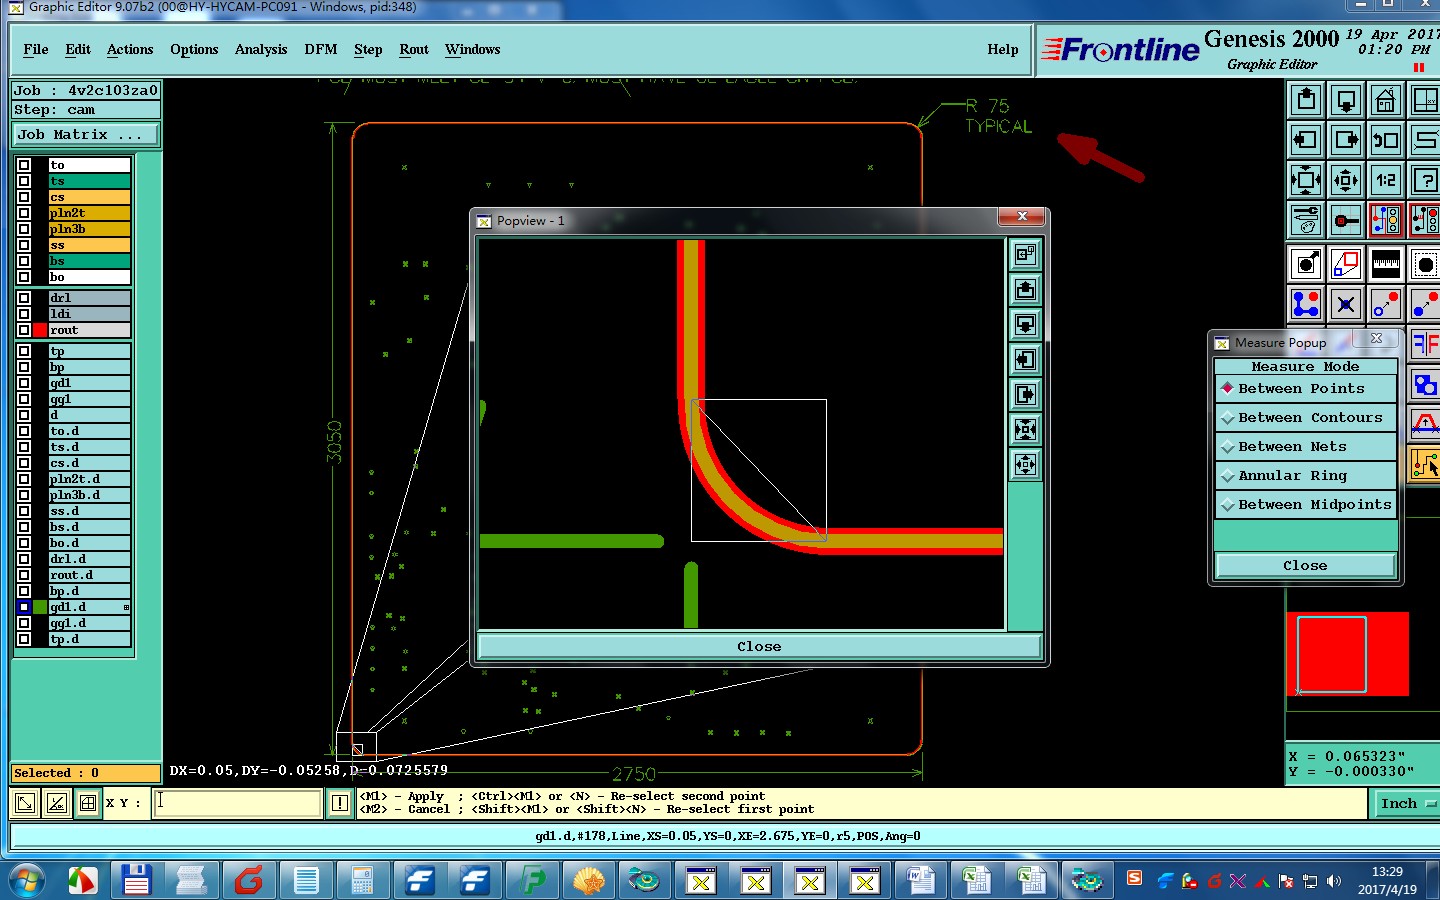
Task: Click pan up icon in Popview toolbar
Action: pos(1025,289)
